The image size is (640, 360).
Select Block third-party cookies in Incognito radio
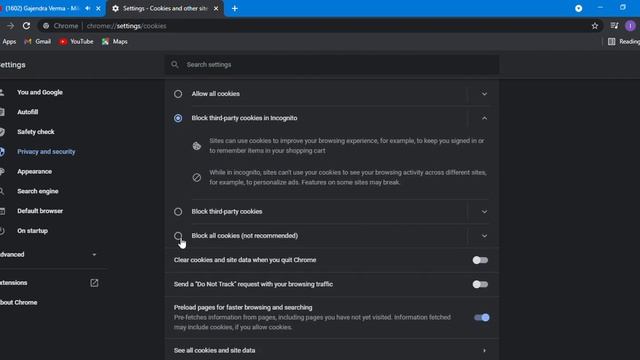tap(178, 118)
